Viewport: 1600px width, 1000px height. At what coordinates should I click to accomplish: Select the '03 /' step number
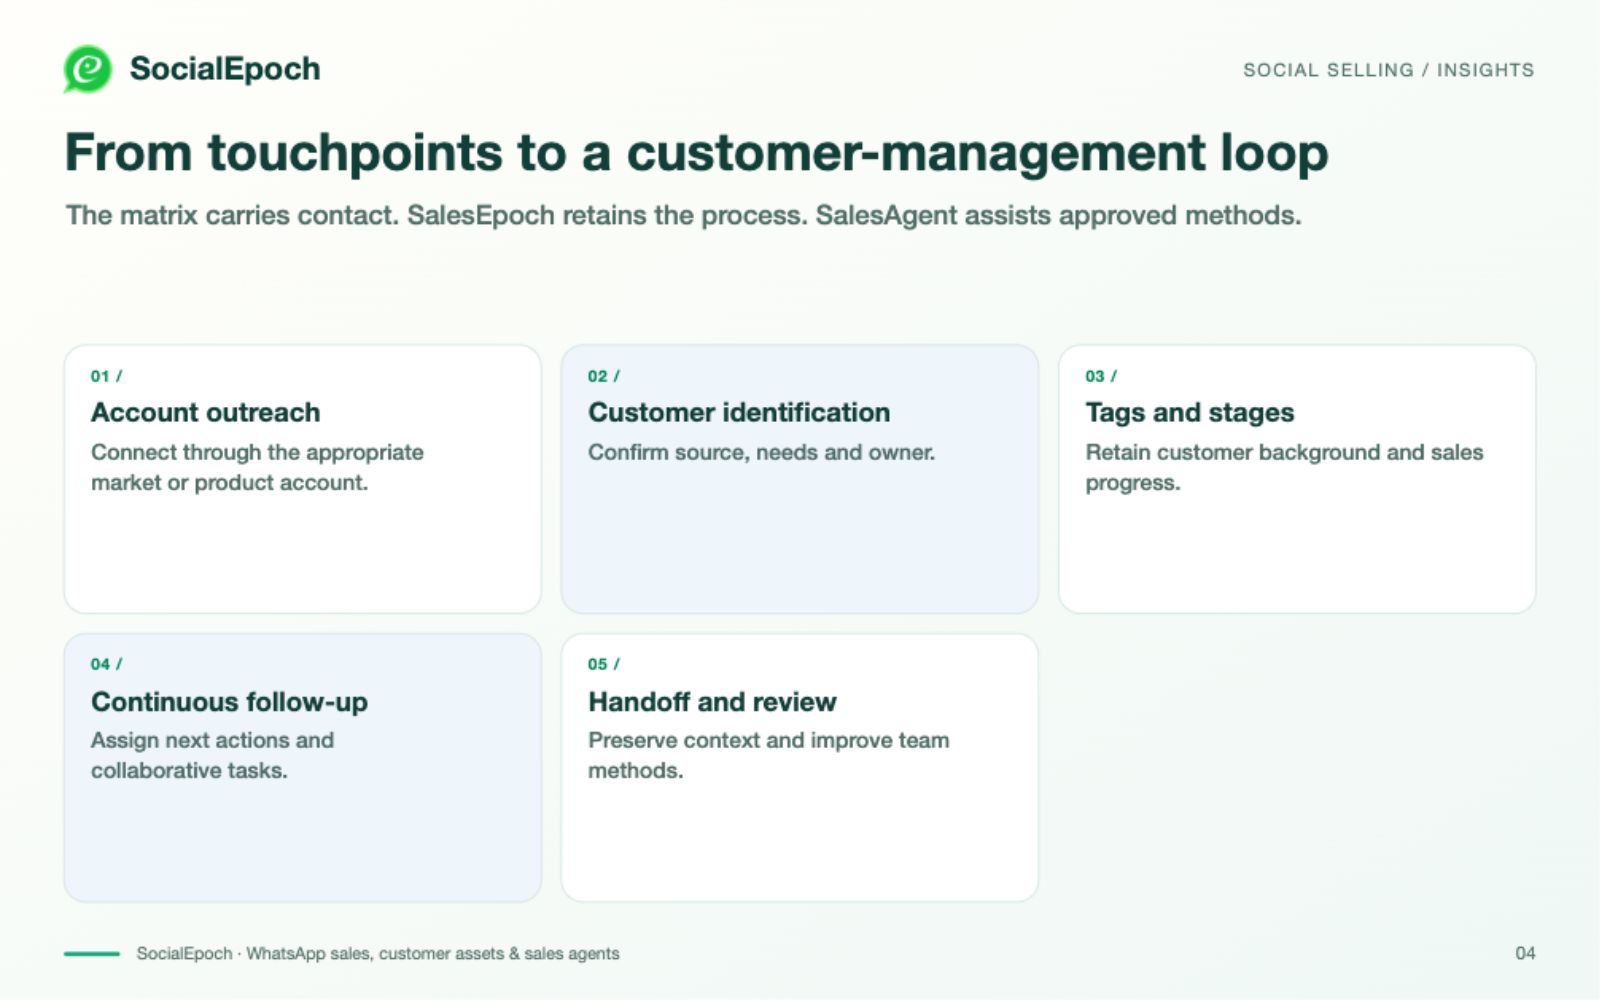point(1101,376)
